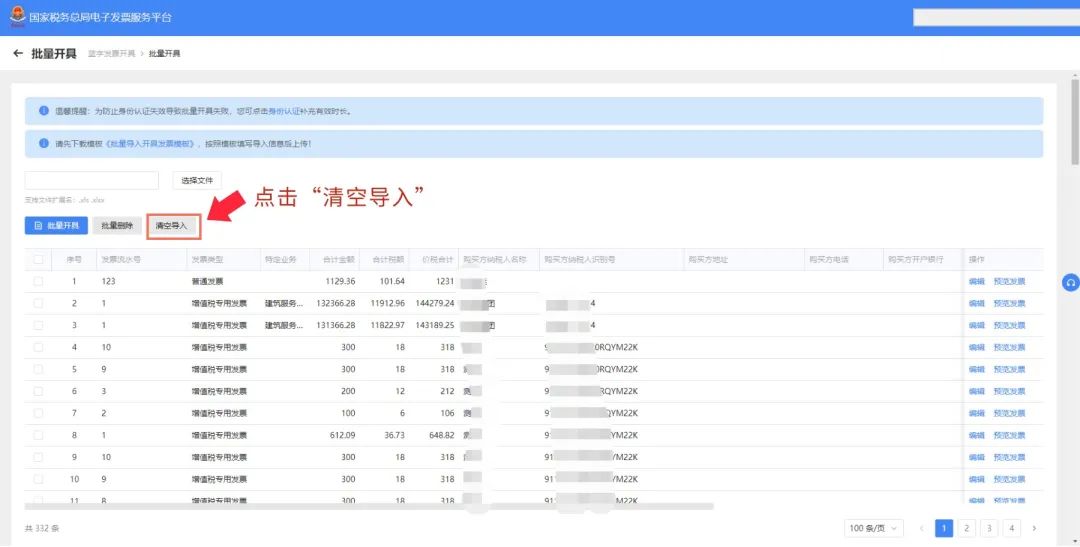Click the 发票类型 column header
This screenshot has height=547, width=1080.
207,260
